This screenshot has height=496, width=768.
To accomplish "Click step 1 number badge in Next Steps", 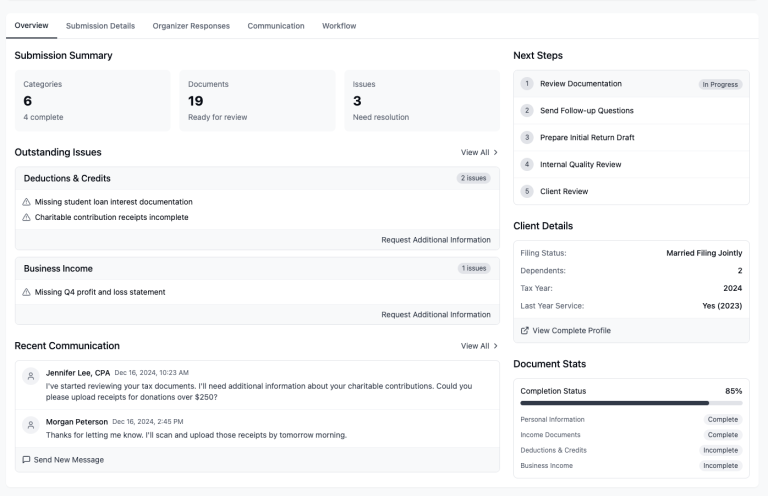I will point(527,84).
